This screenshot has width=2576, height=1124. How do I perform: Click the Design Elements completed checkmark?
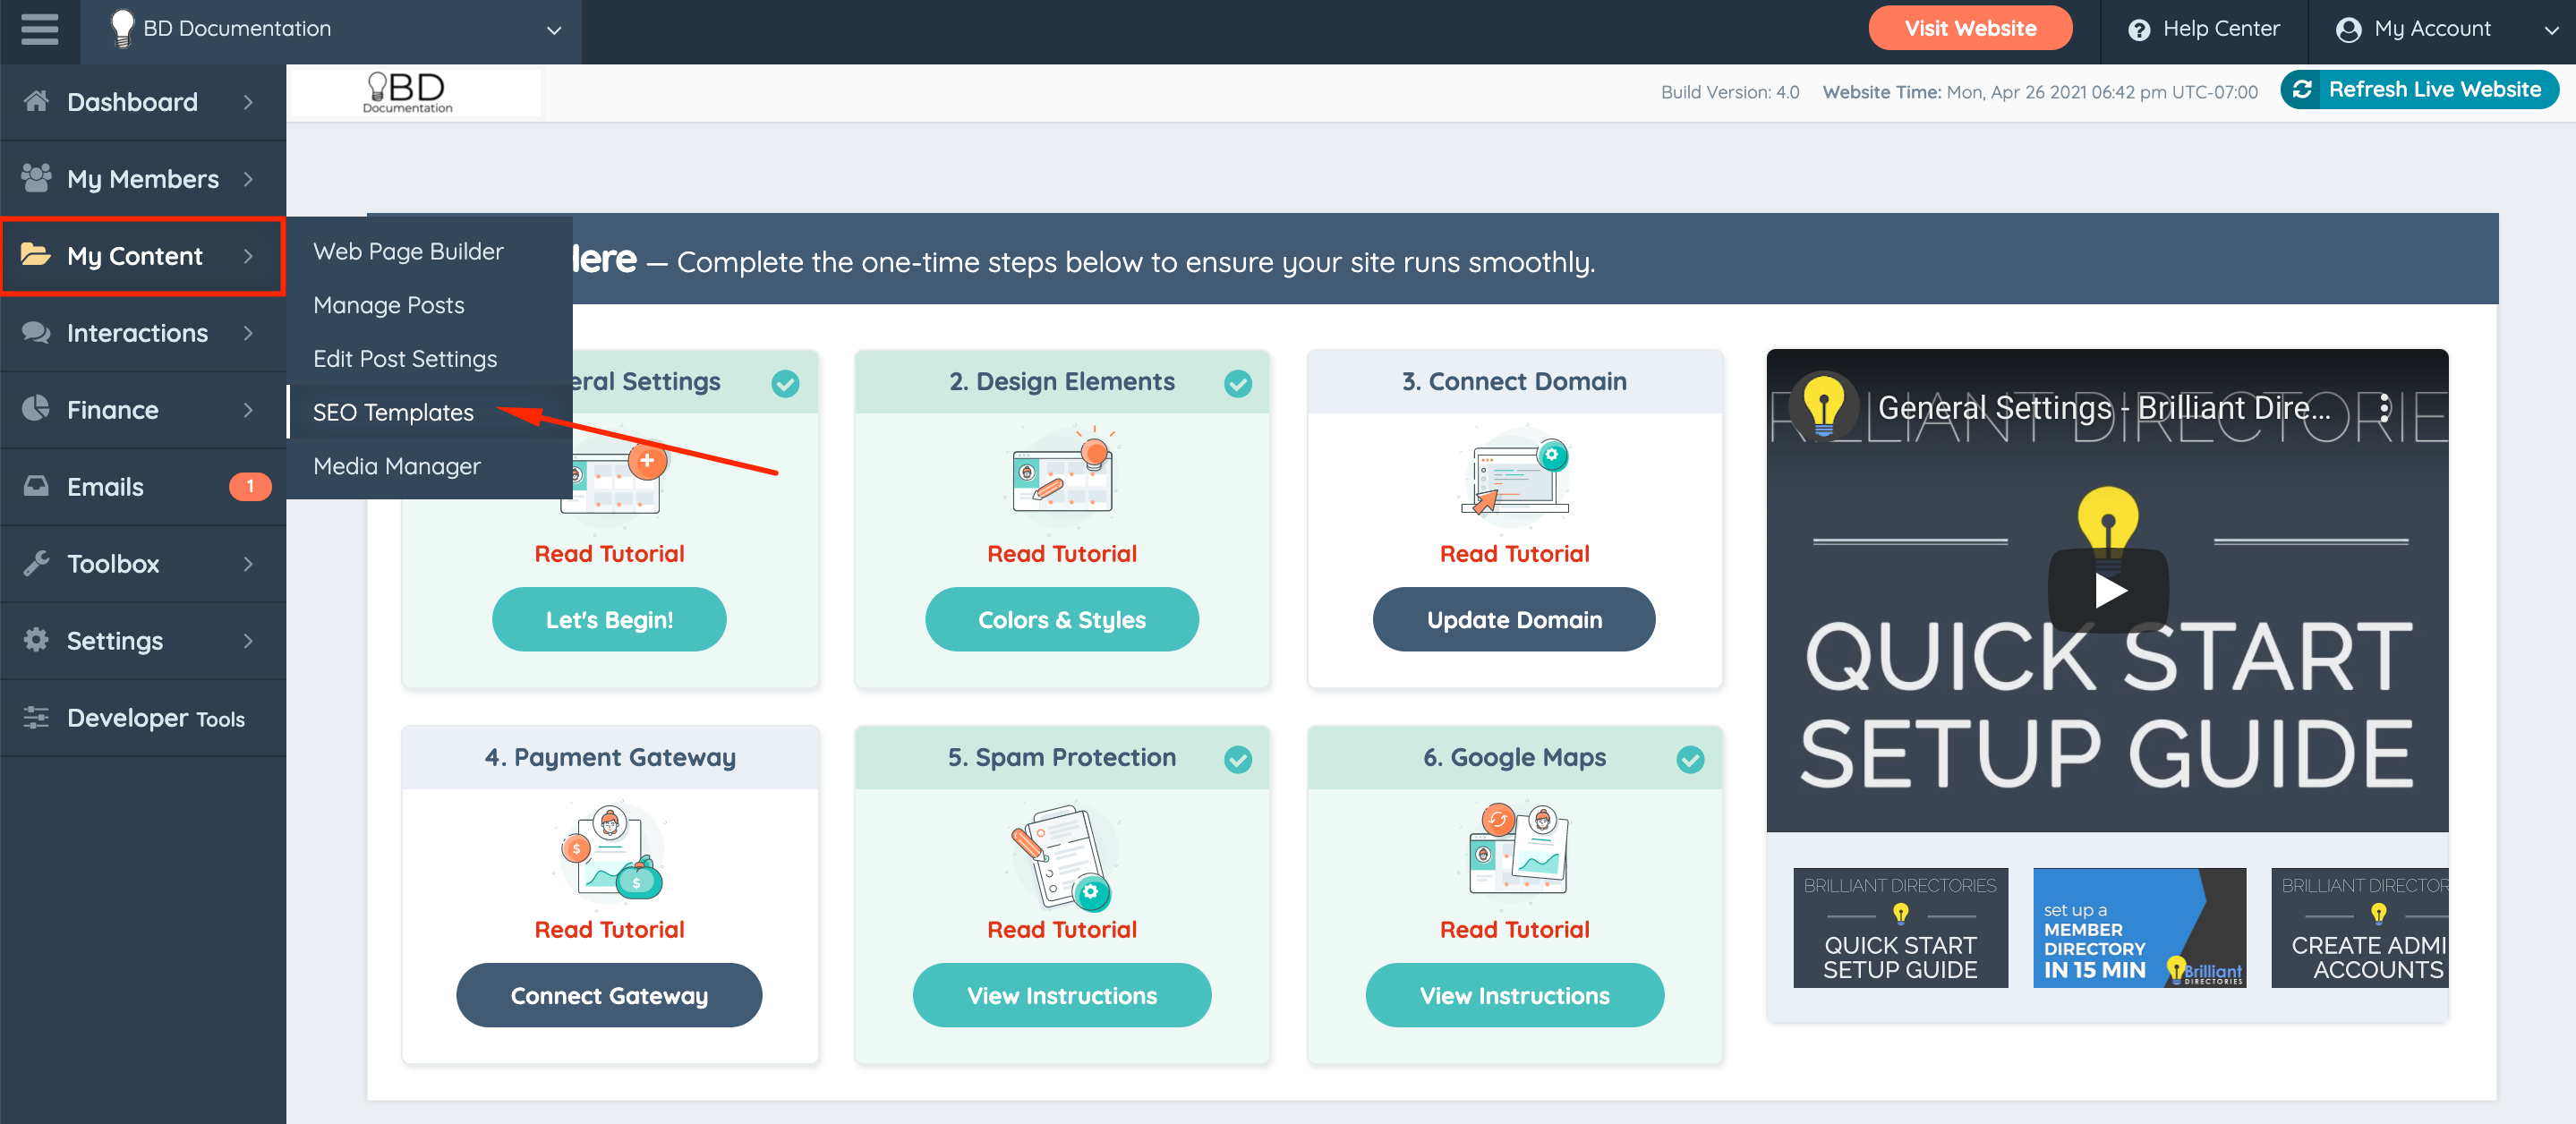(1237, 383)
